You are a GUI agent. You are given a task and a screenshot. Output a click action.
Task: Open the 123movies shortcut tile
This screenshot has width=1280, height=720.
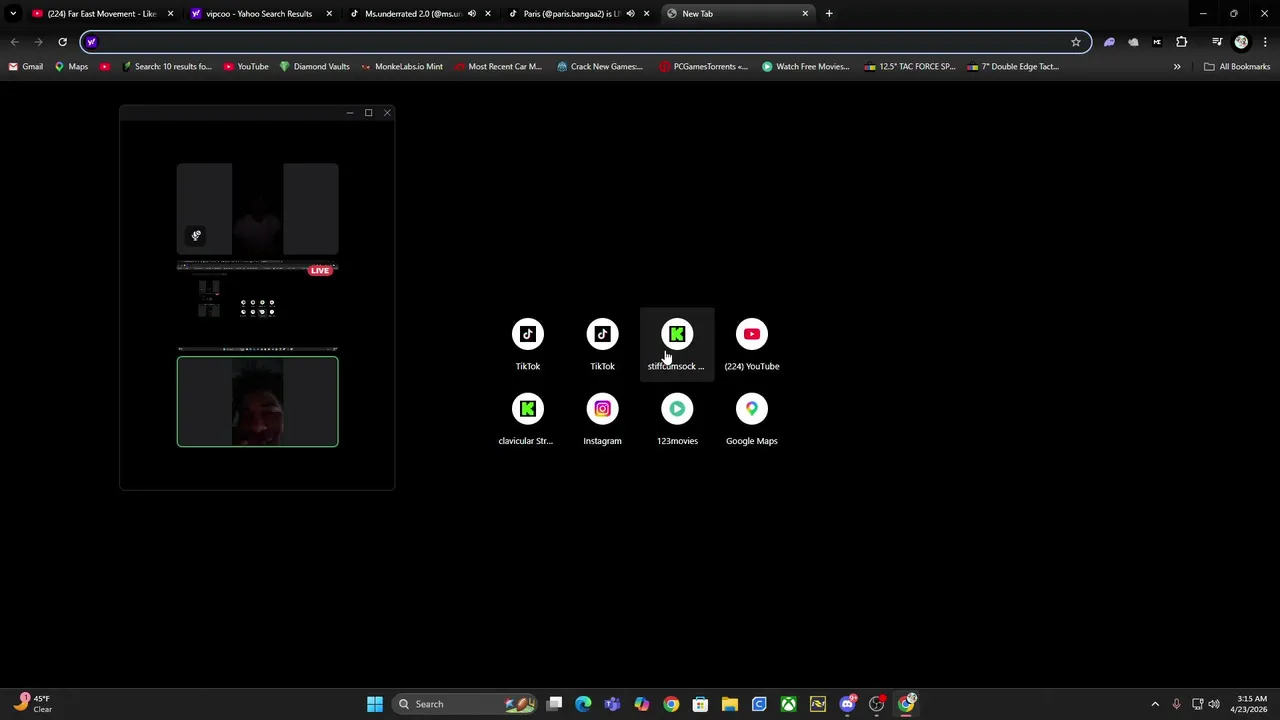[677, 419]
